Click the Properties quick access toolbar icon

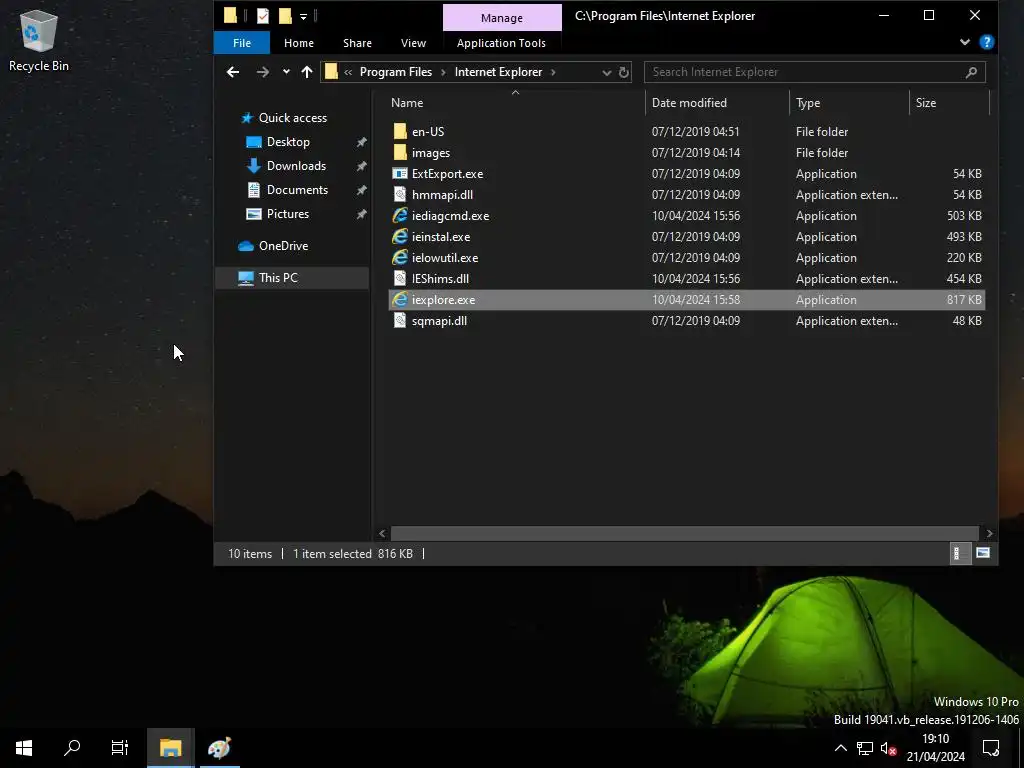coord(263,16)
